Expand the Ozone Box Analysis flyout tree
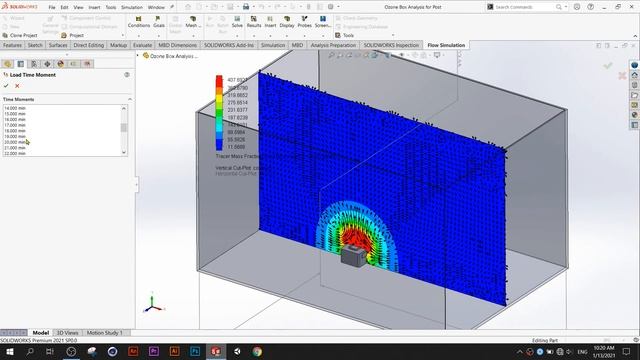 coord(138,56)
